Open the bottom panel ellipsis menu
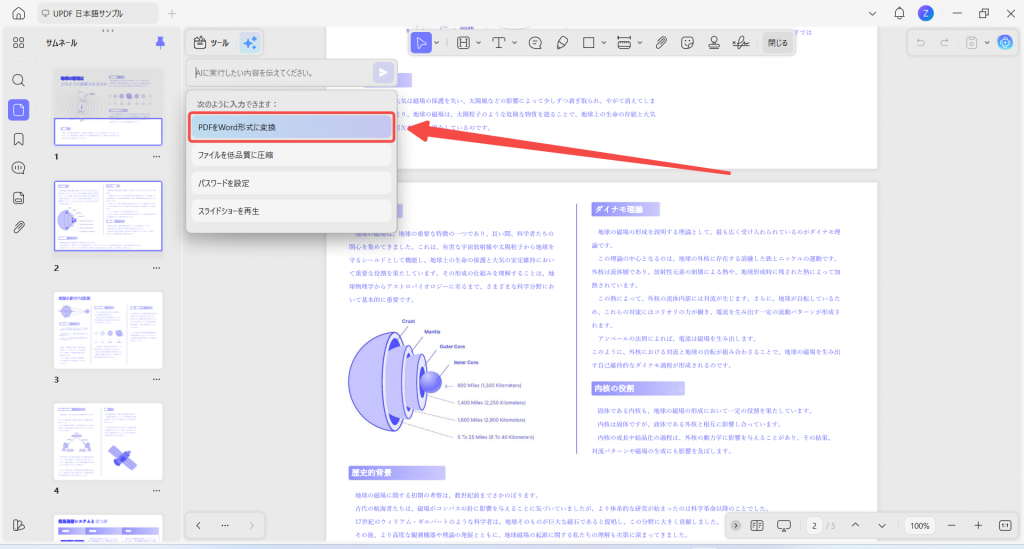Image resolution: width=1024 pixels, height=549 pixels. 225,525
